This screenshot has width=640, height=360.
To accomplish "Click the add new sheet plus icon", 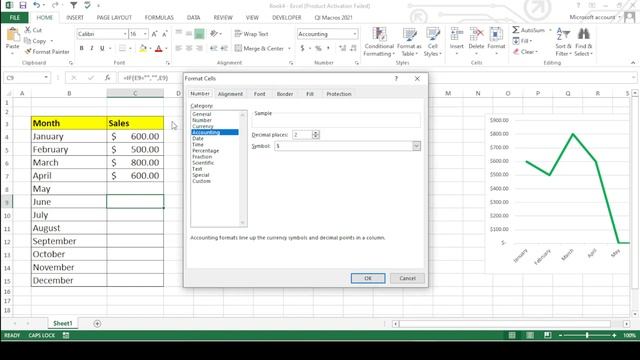I will [x=97, y=324].
